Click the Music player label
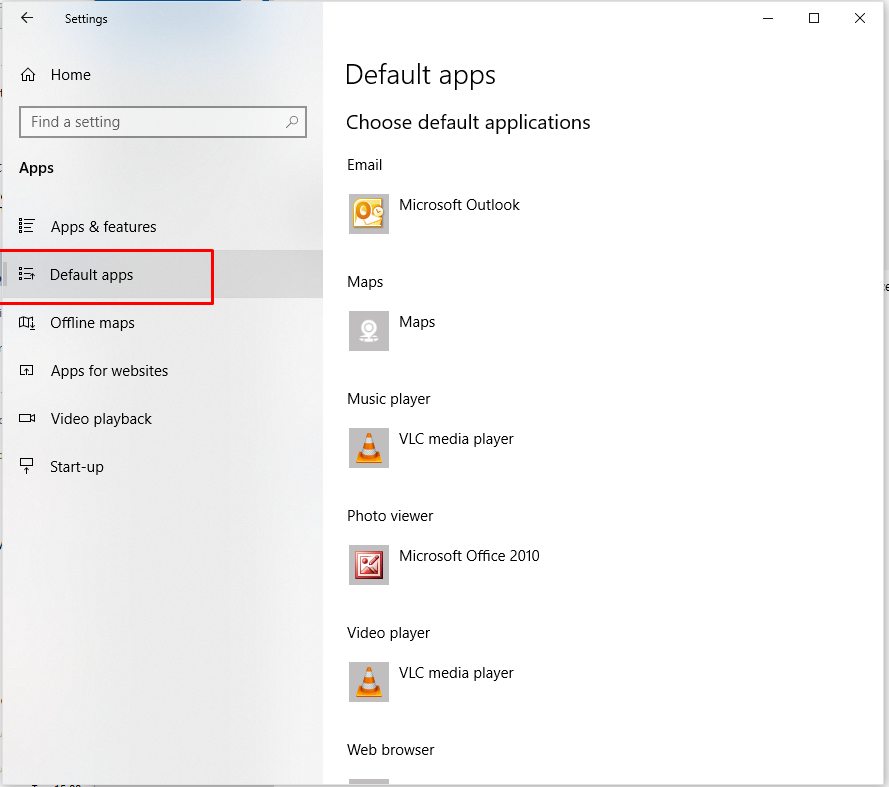The height and width of the screenshot is (787, 889). click(388, 399)
